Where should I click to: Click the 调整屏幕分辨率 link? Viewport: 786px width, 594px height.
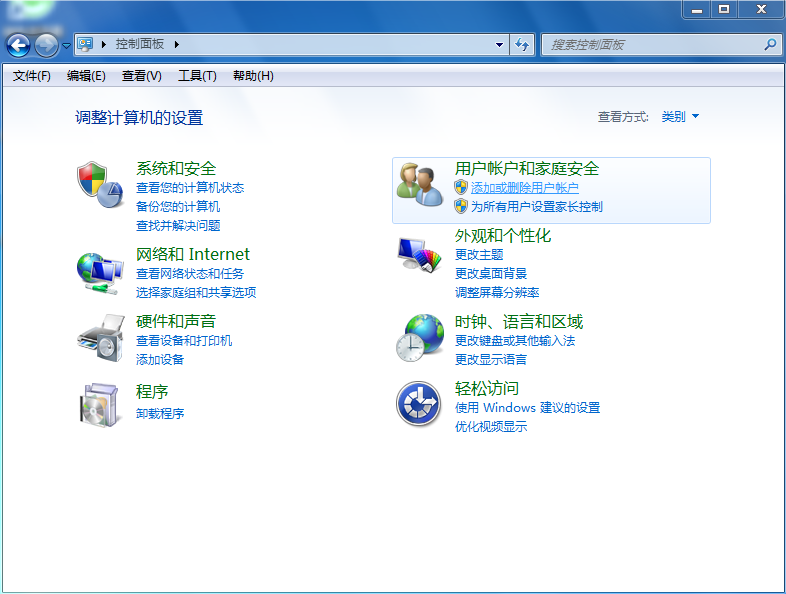tap(497, 293)
